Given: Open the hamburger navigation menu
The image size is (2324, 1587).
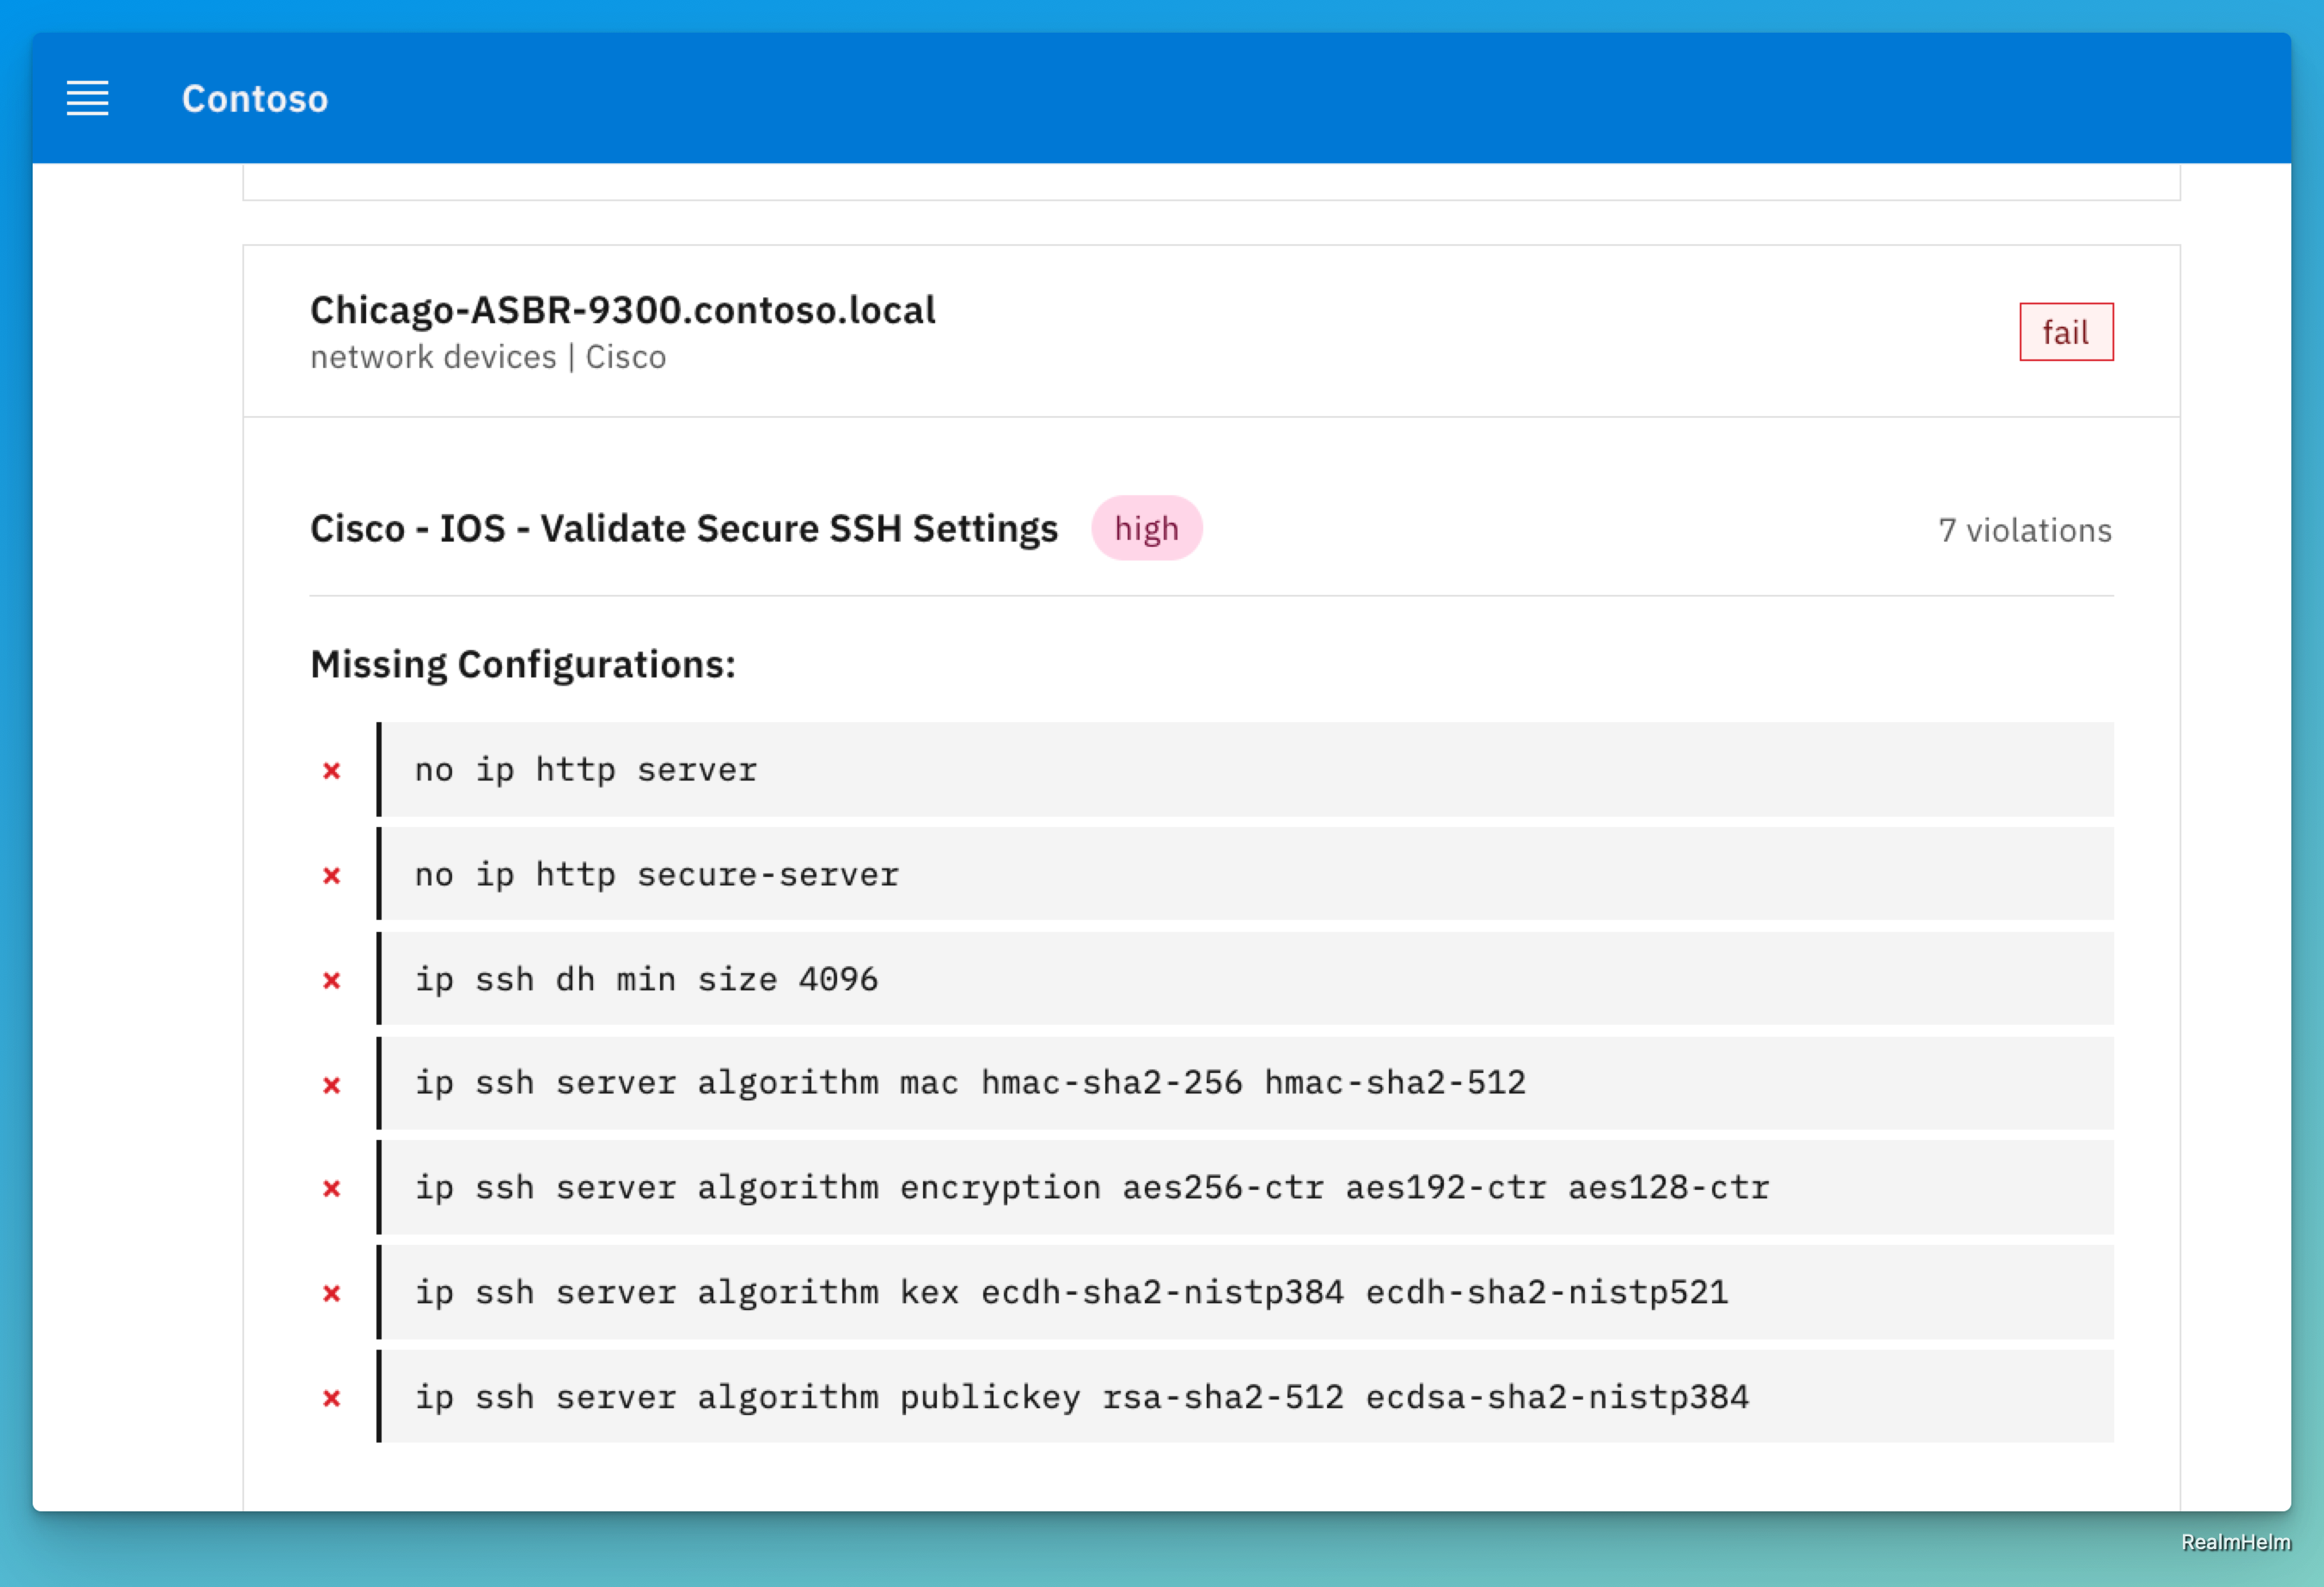Looking at the screenshot, I should tap(87, 99).
